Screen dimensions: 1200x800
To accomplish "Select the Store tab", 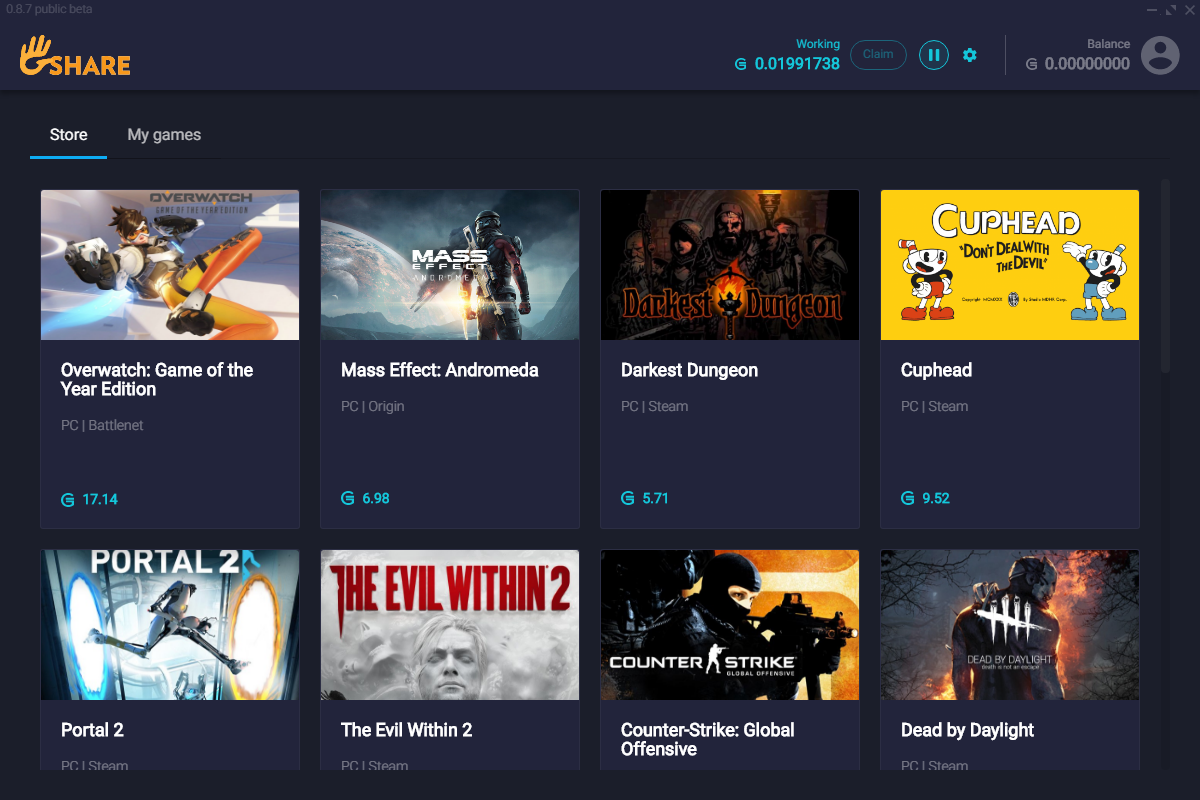I will 68,135.
